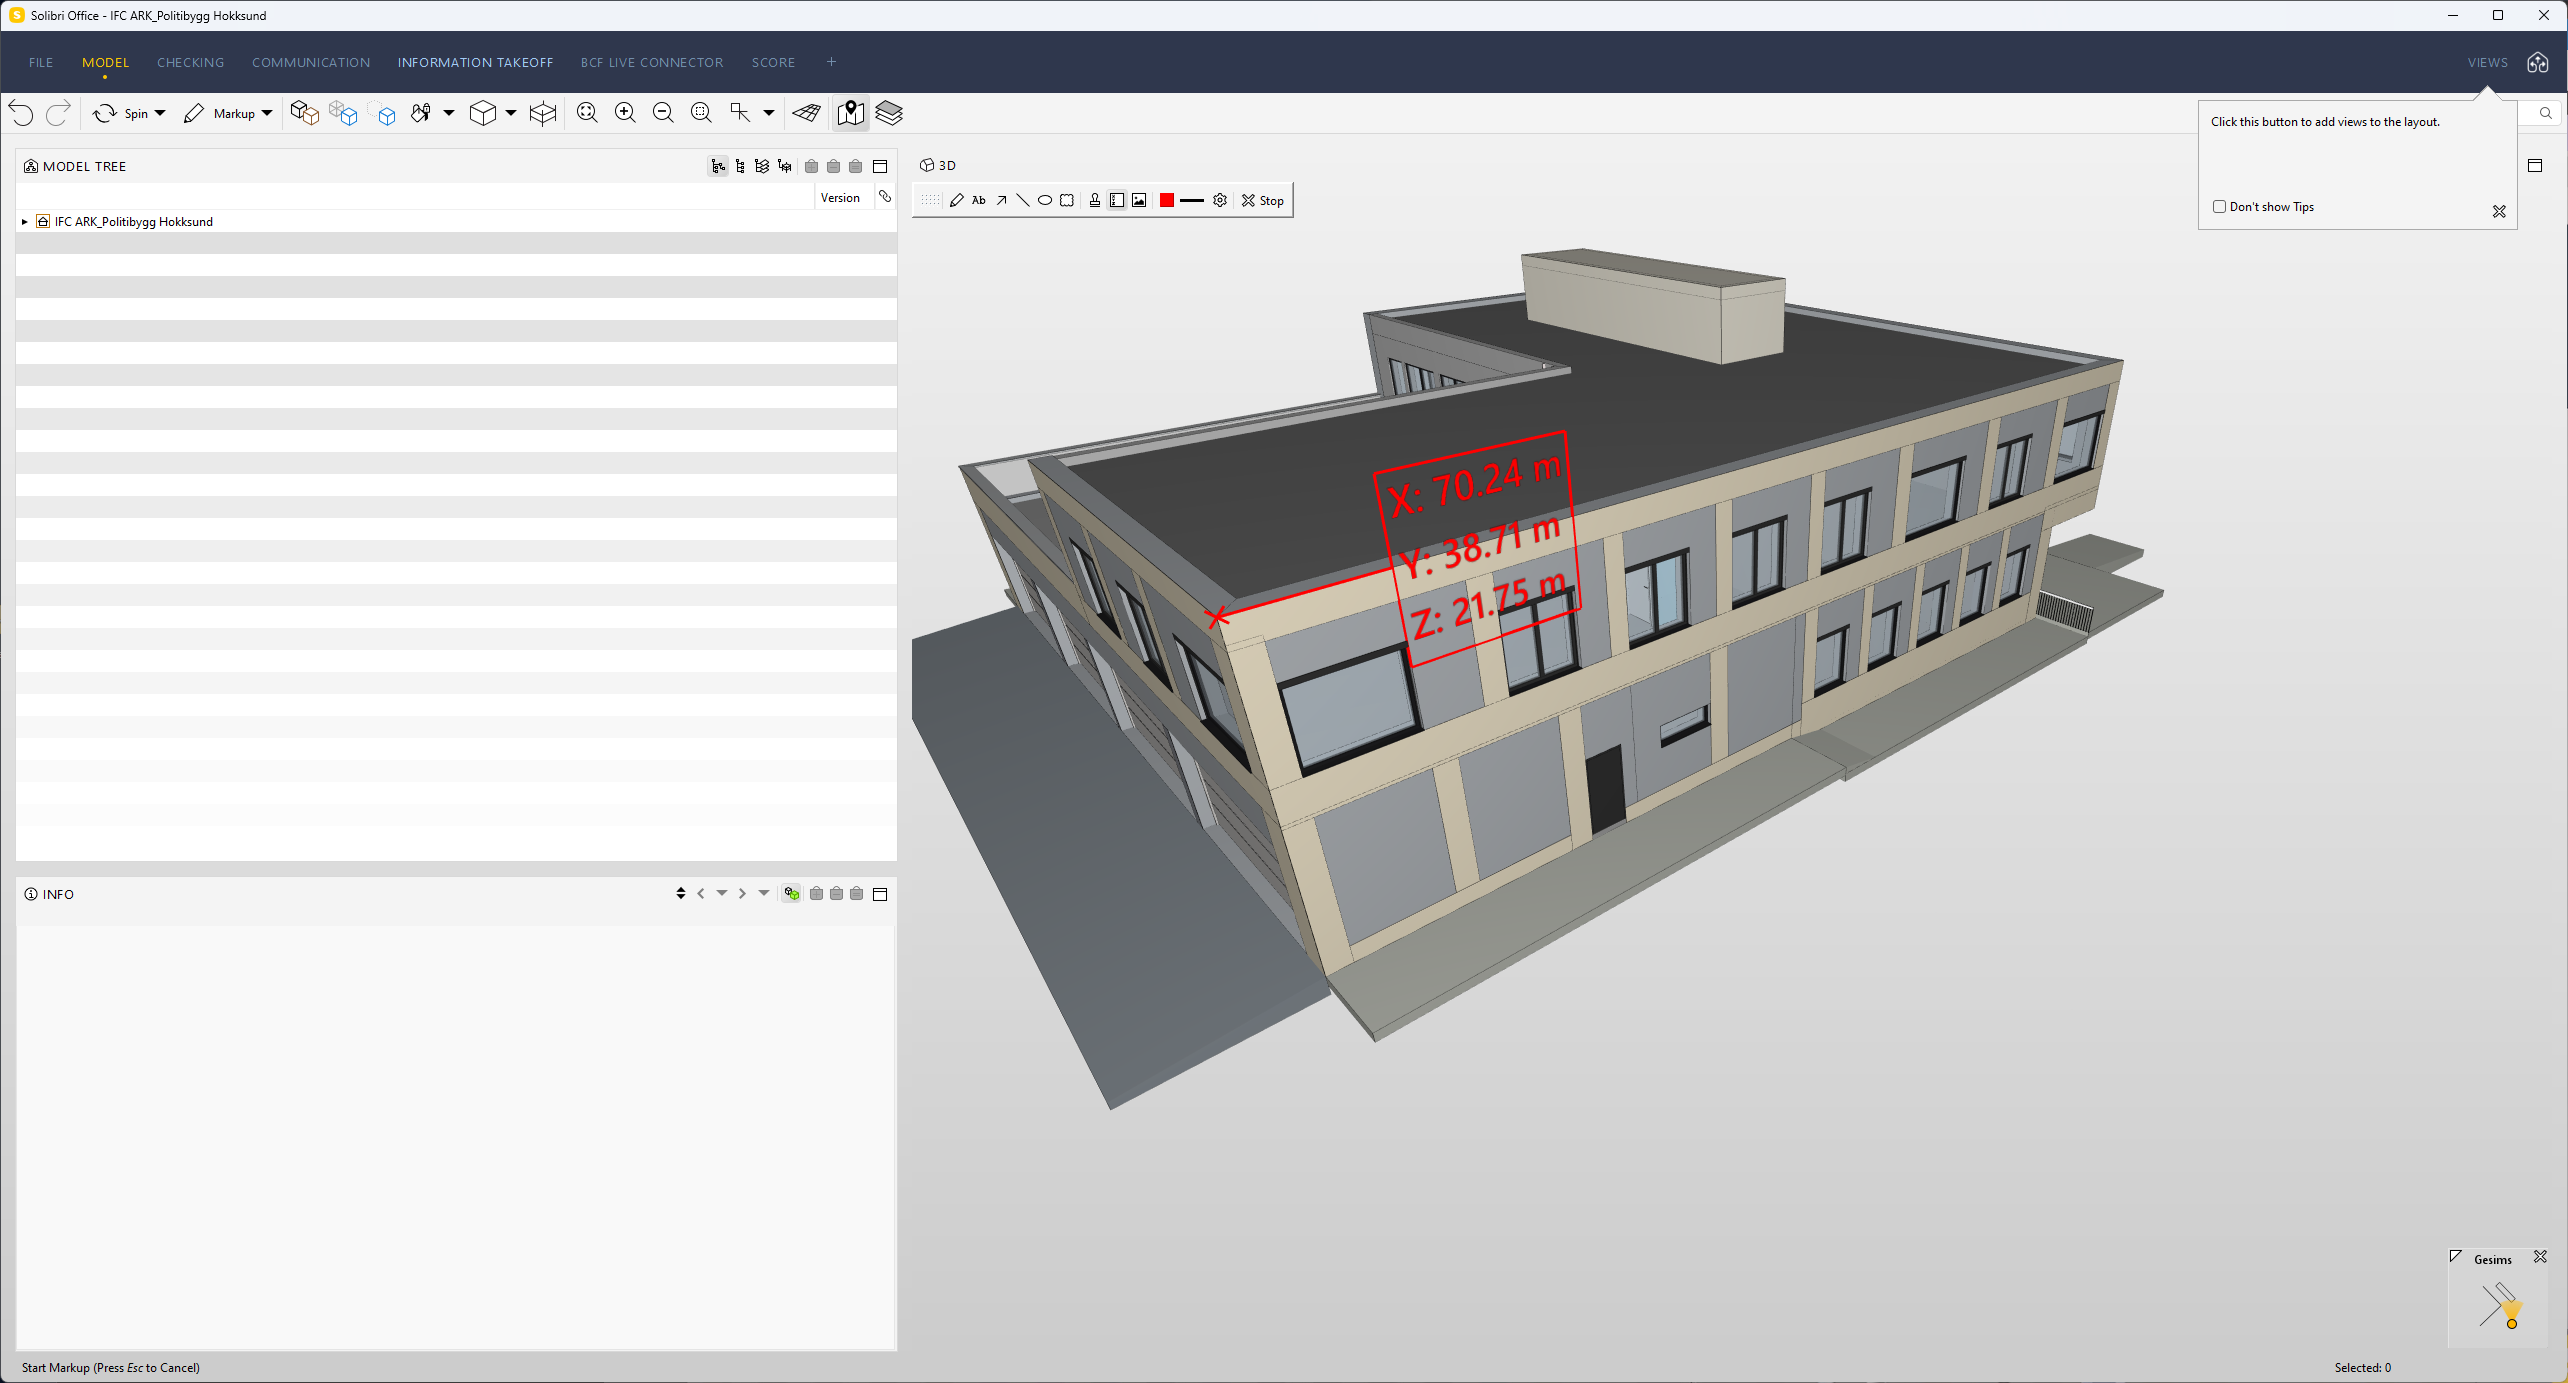This screenshot has height=1383, width=2568.
Task: Click the VIEWS button
Action: pyautogui.click(x=2487, y=62)
